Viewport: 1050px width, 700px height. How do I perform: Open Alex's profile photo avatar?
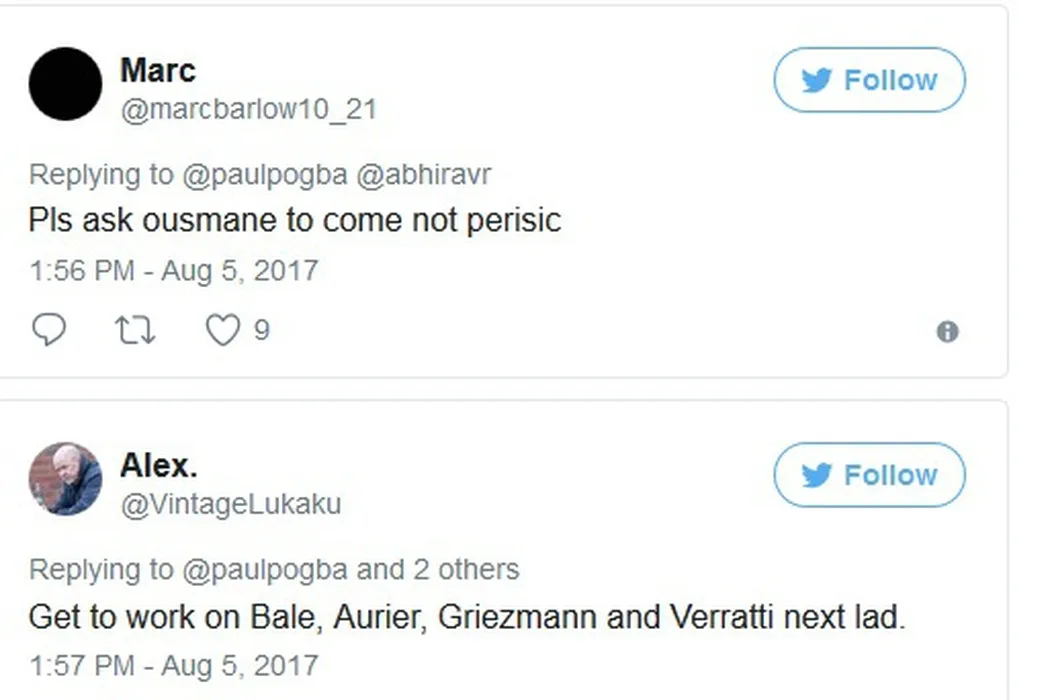(65, 479)
